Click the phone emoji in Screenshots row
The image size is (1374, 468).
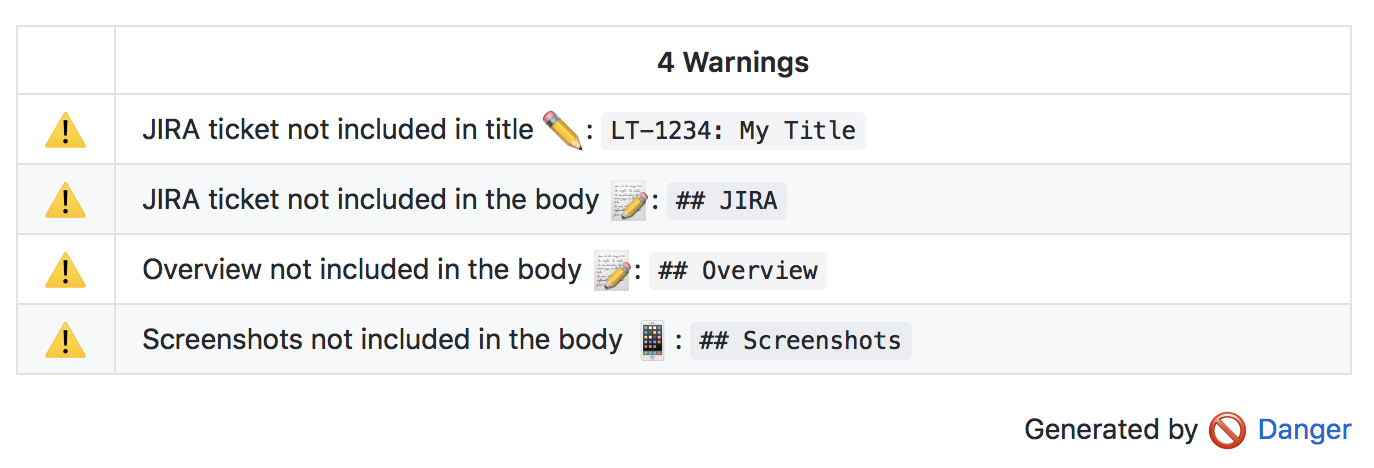652,341
